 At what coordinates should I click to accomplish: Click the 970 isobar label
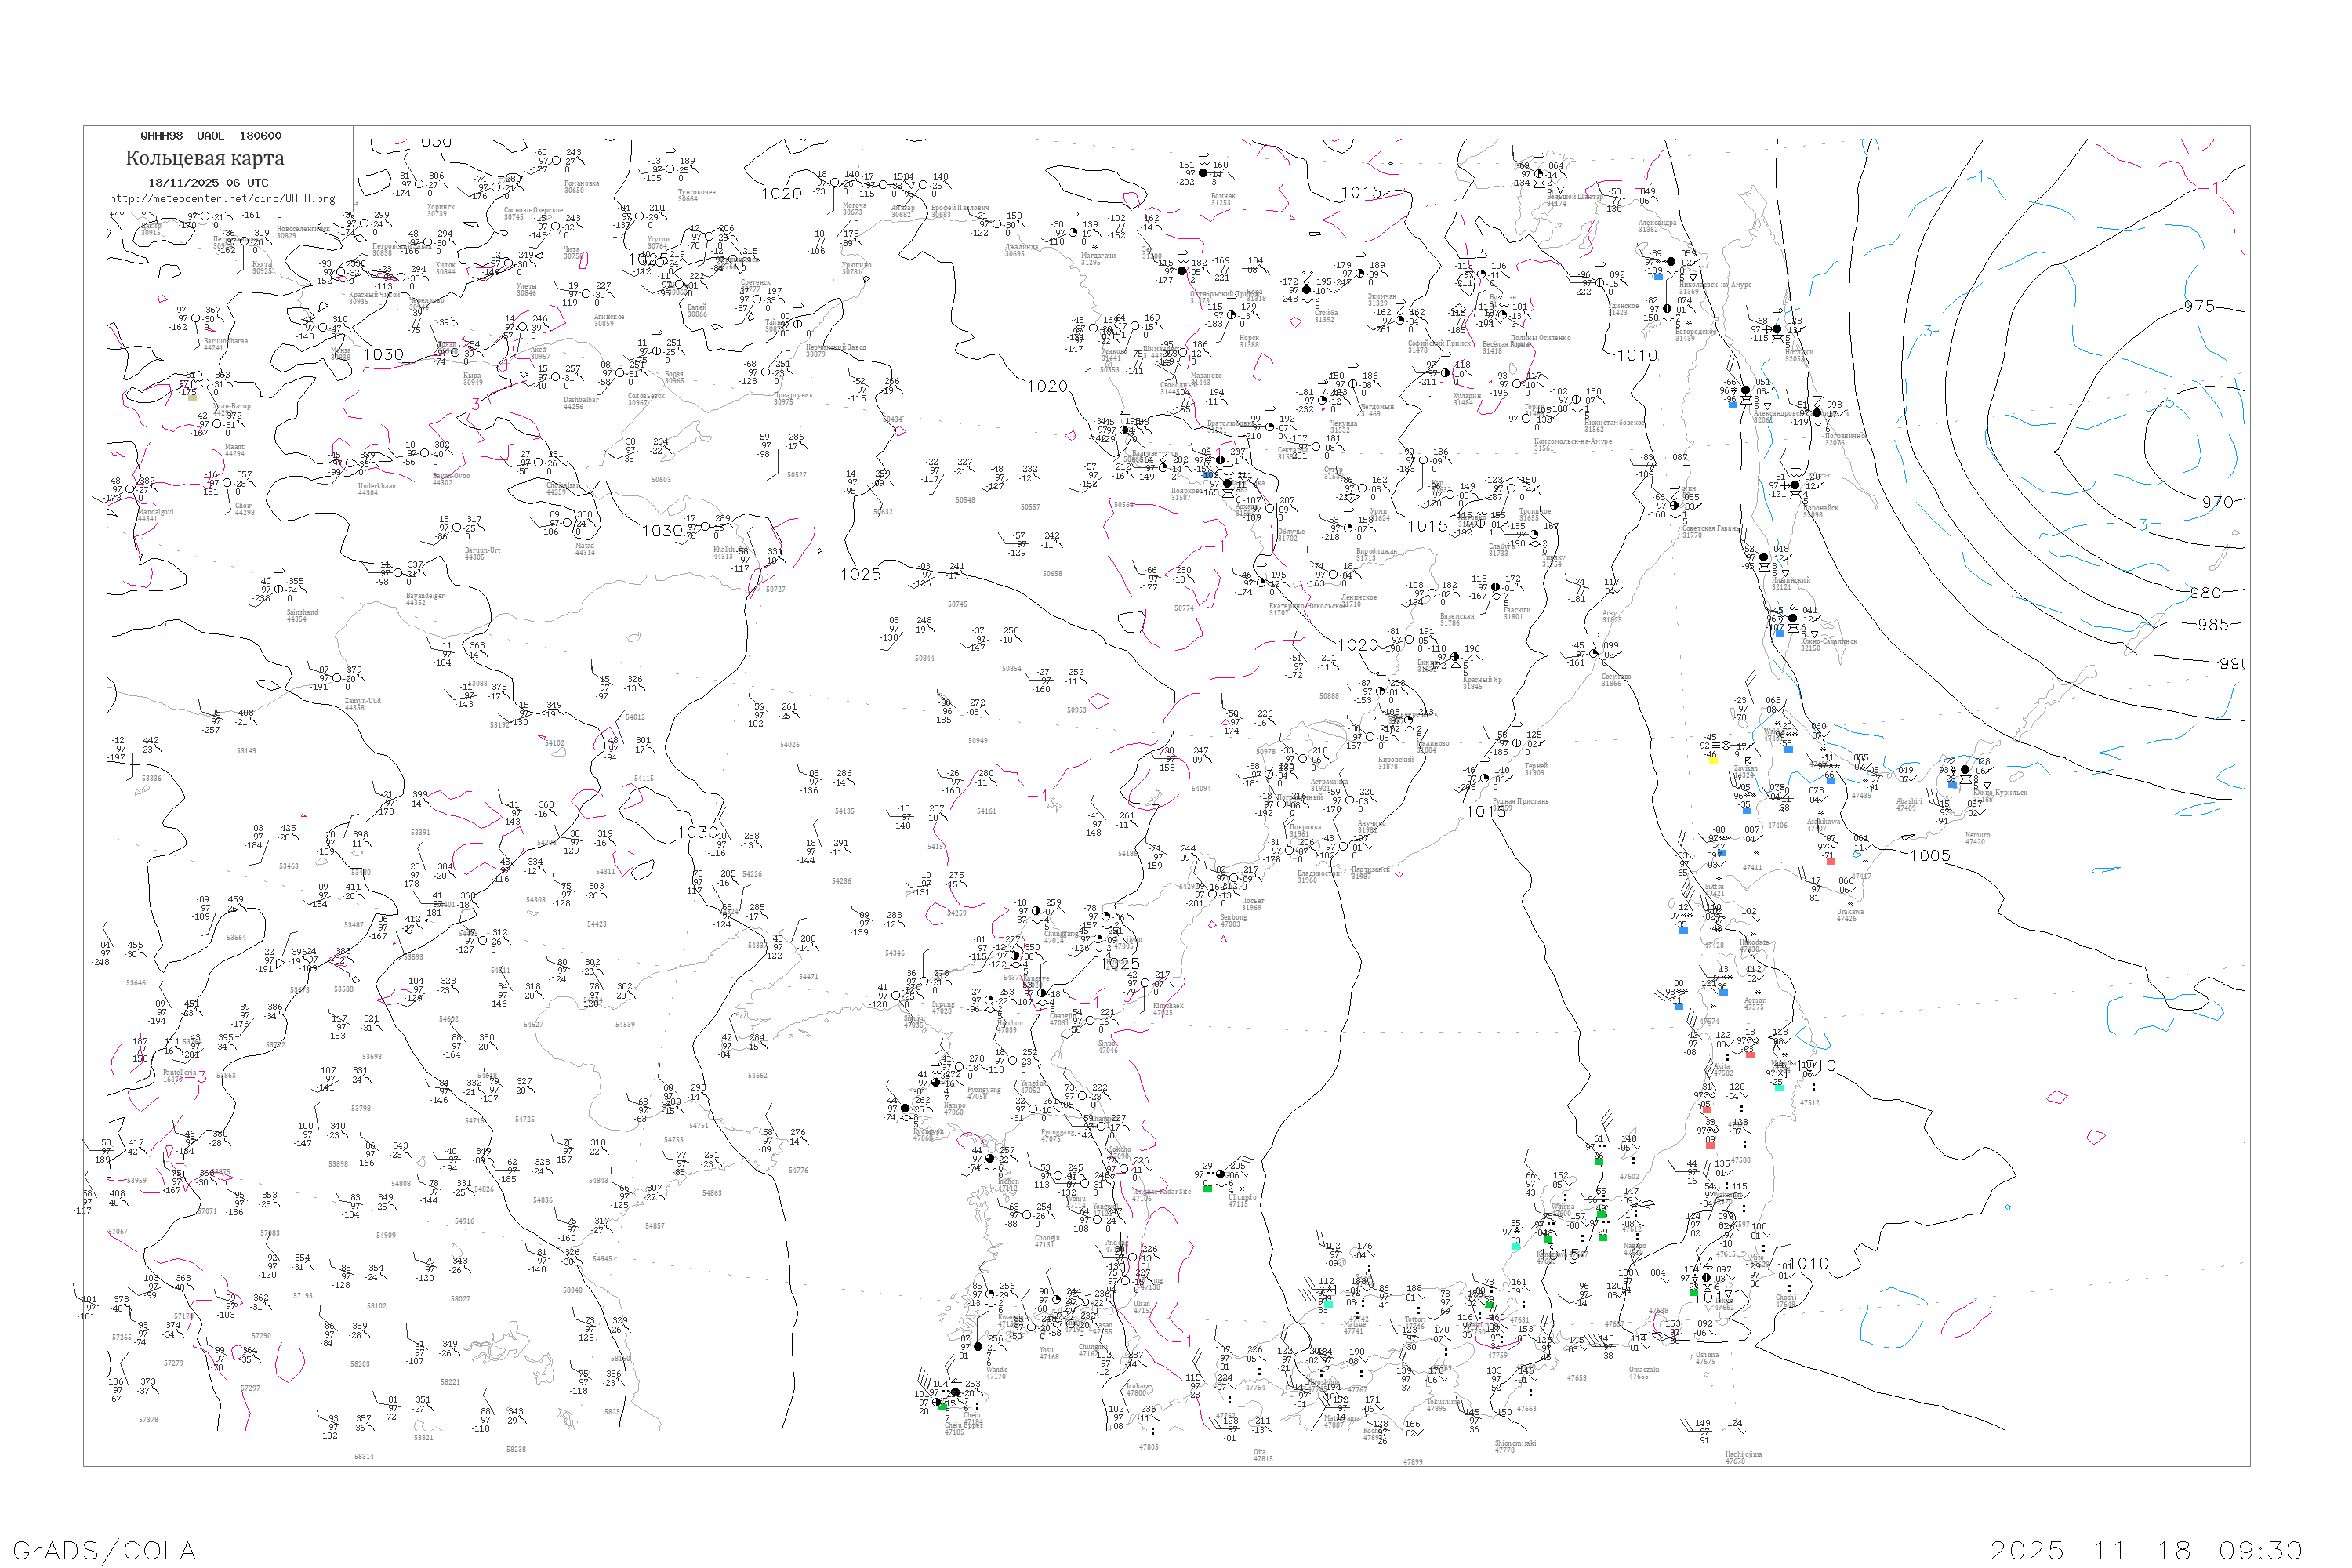pos(2217,502)
